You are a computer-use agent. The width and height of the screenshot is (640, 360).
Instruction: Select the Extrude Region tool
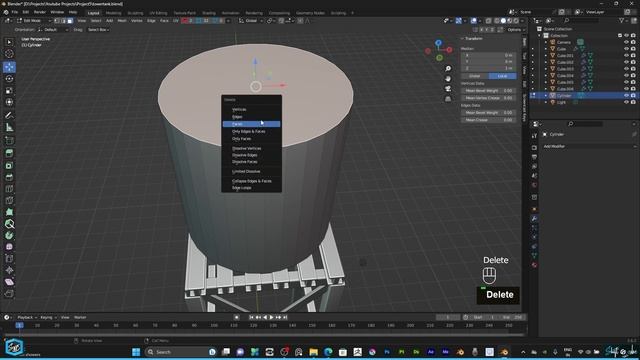[9, 153]
